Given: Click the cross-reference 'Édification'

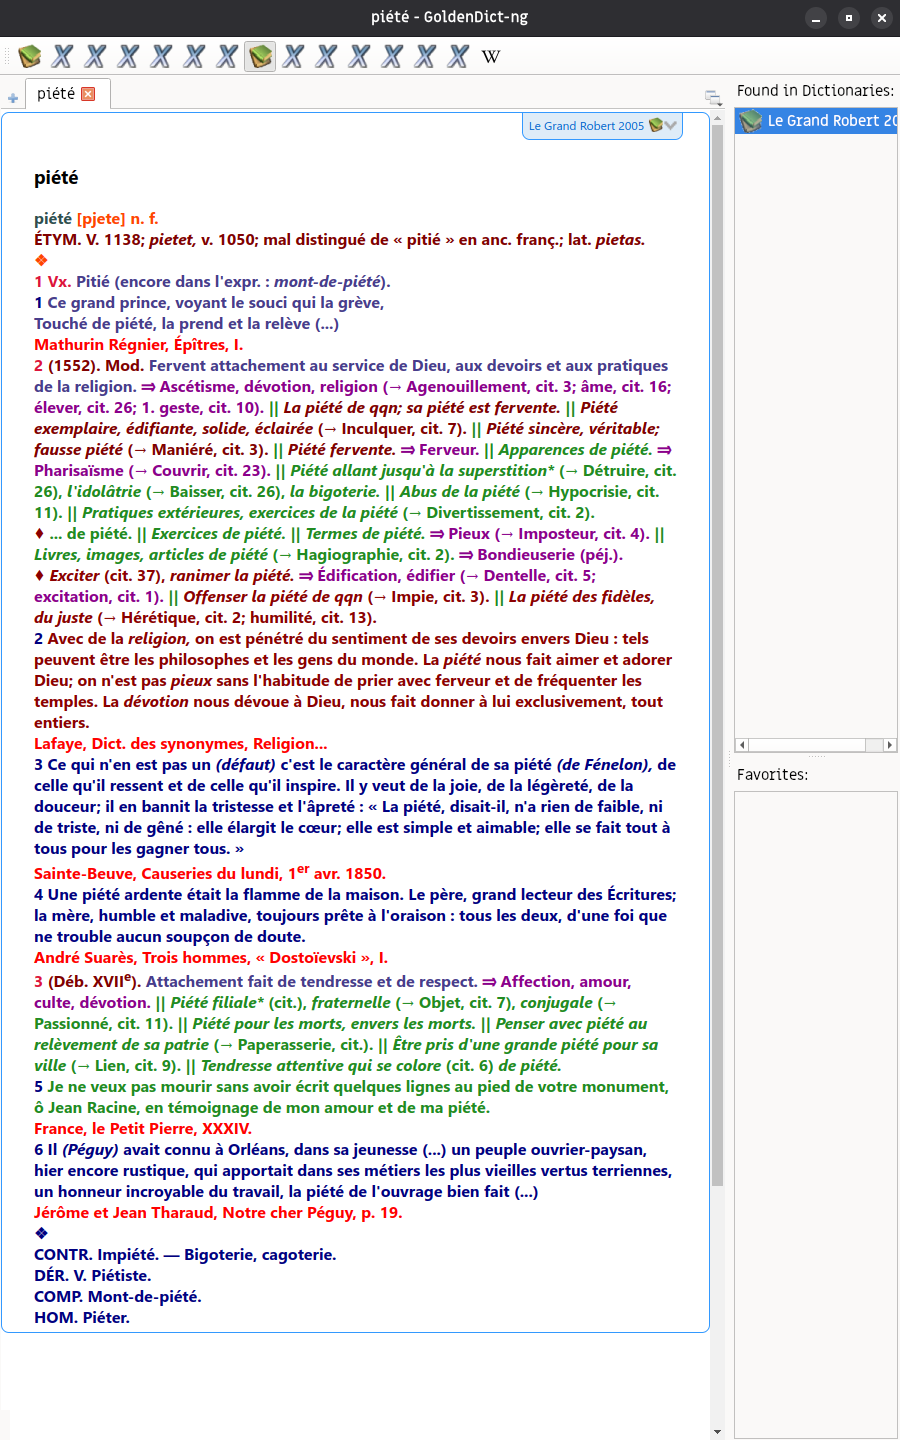Looking at the screenshot, I should (360, 576).
